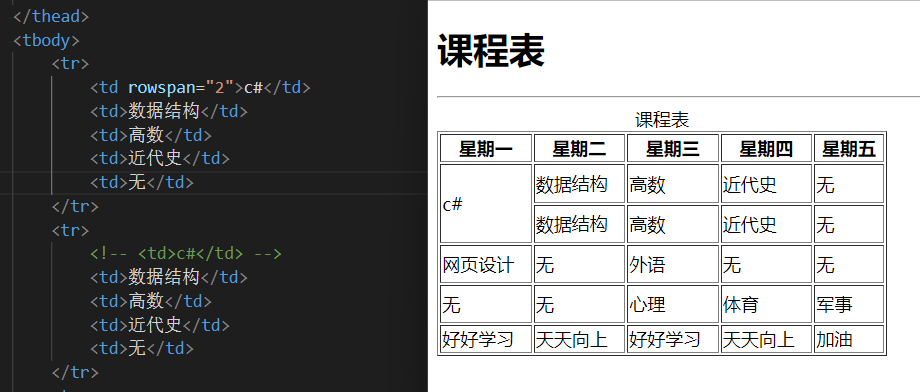Click the </thead> closing tag in the editor
The image size is (920, 392).
pyautogui.click(x=51, y=16)
